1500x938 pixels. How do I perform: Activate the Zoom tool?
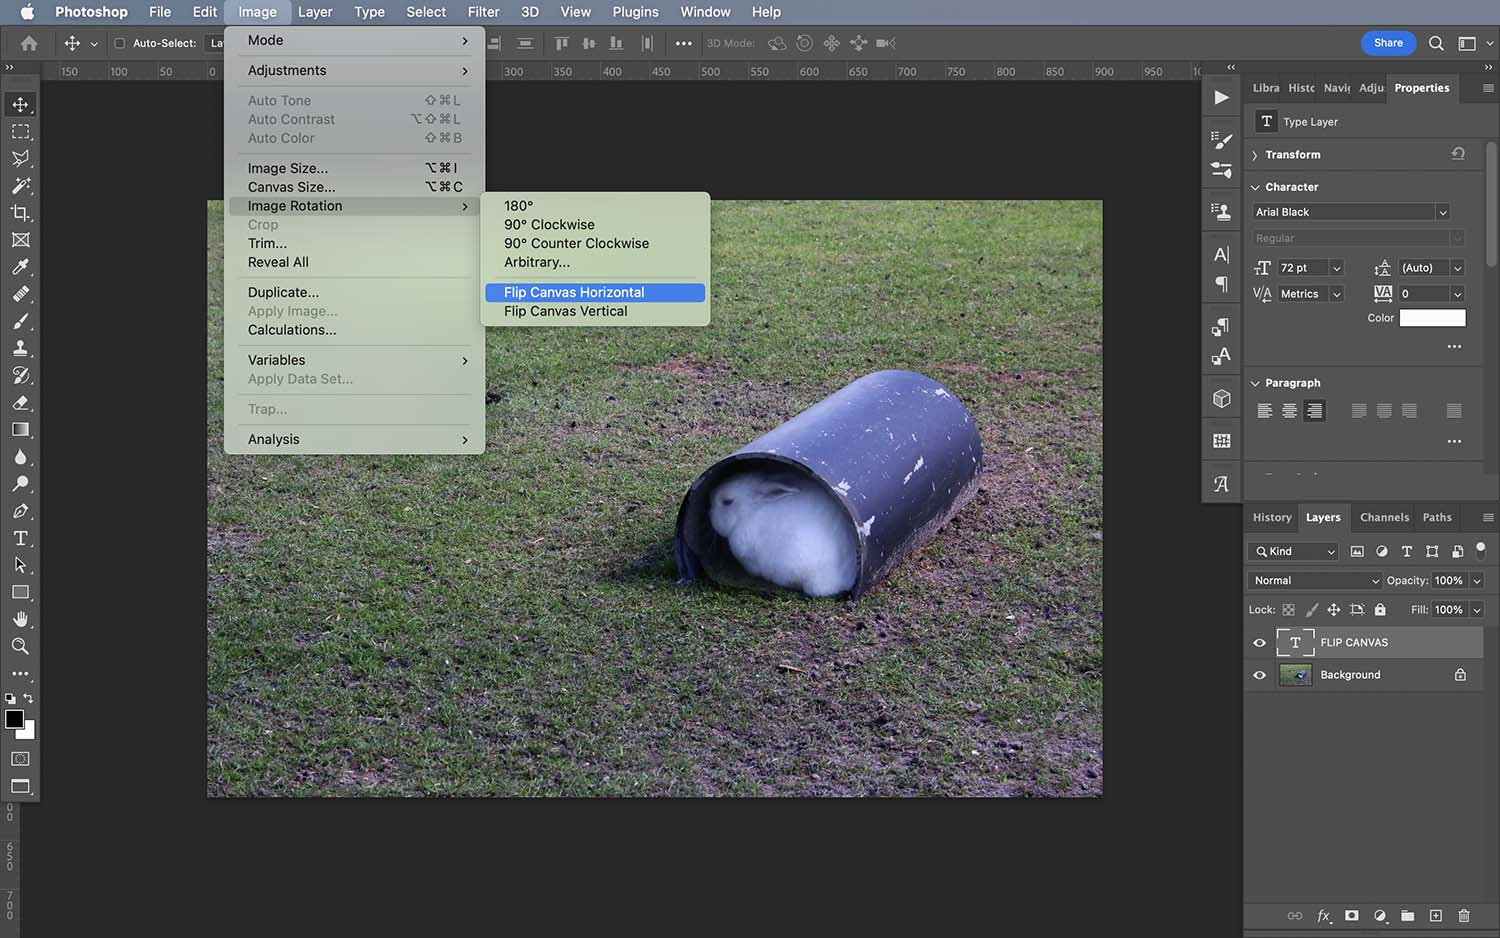coord(20,646)
